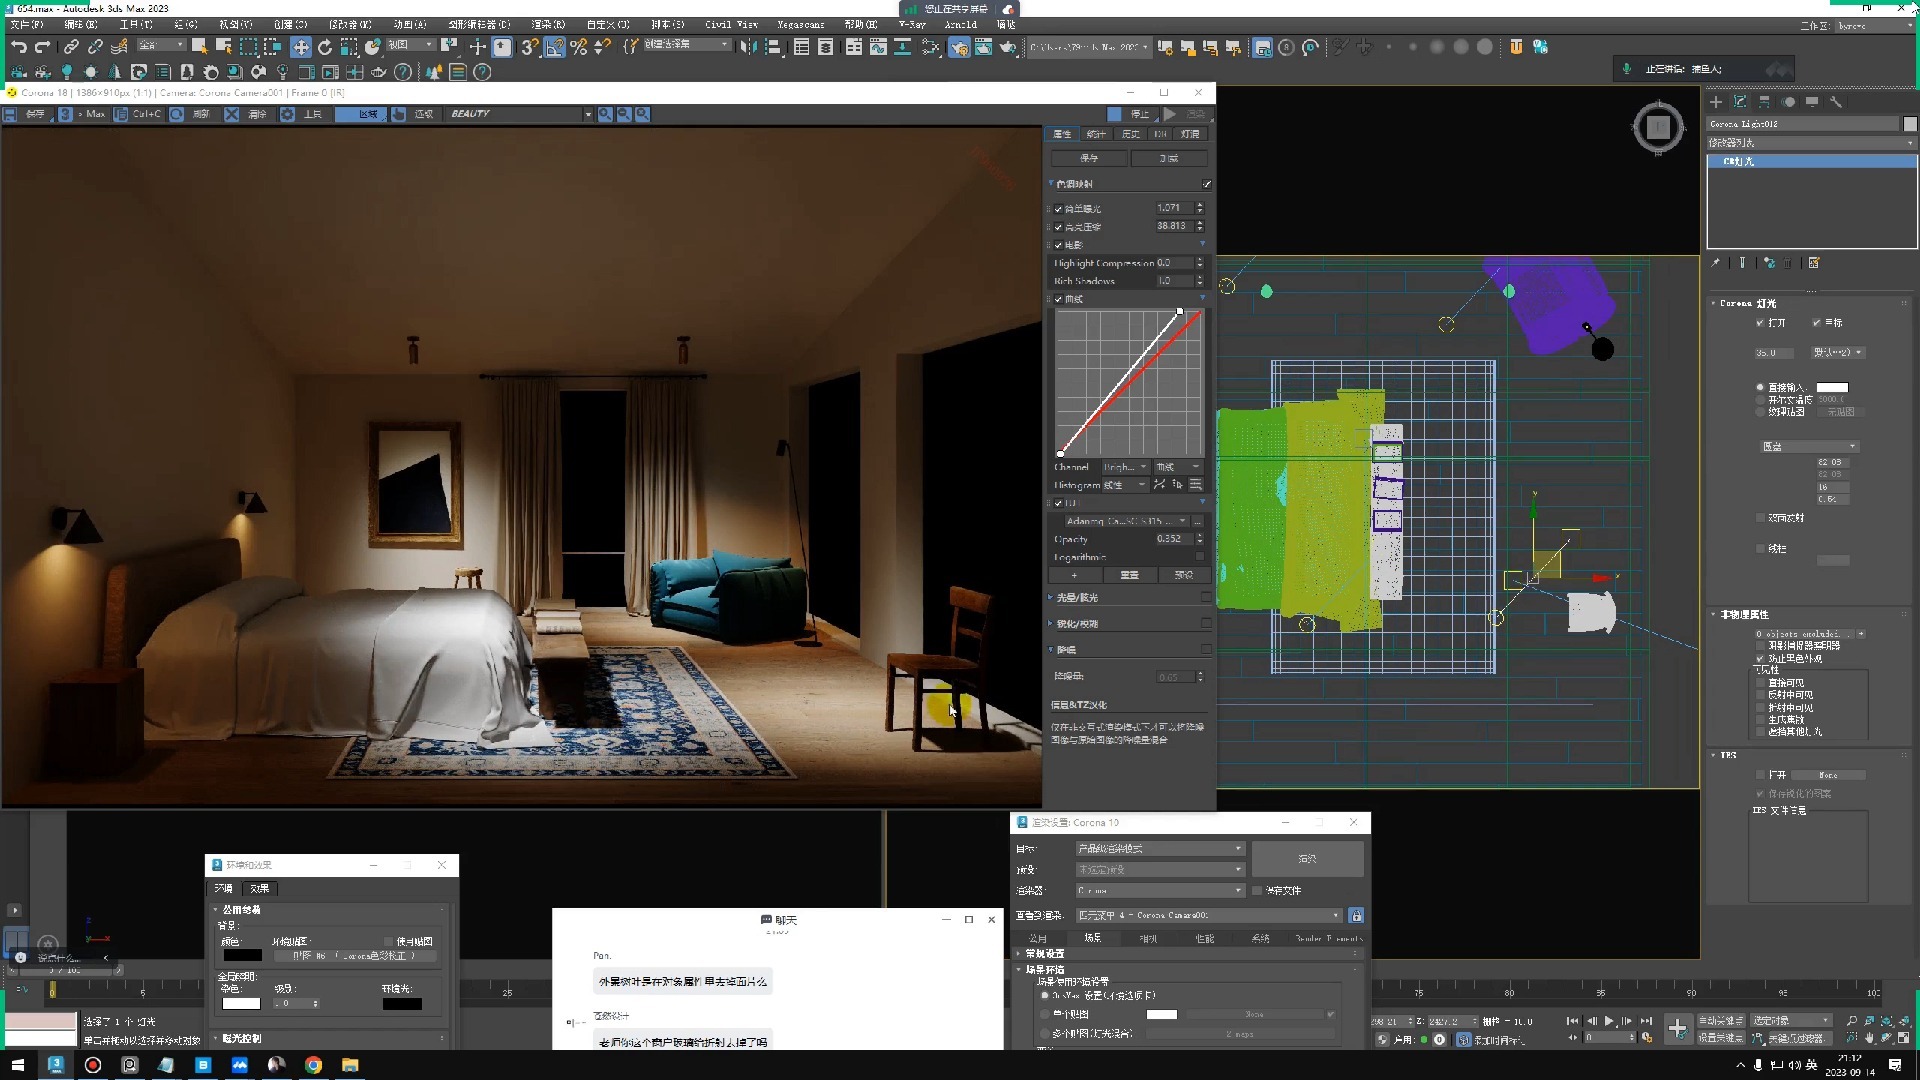Click the Render button in Render Setup
The image size is (1920, 1080).
[1307, 858]
